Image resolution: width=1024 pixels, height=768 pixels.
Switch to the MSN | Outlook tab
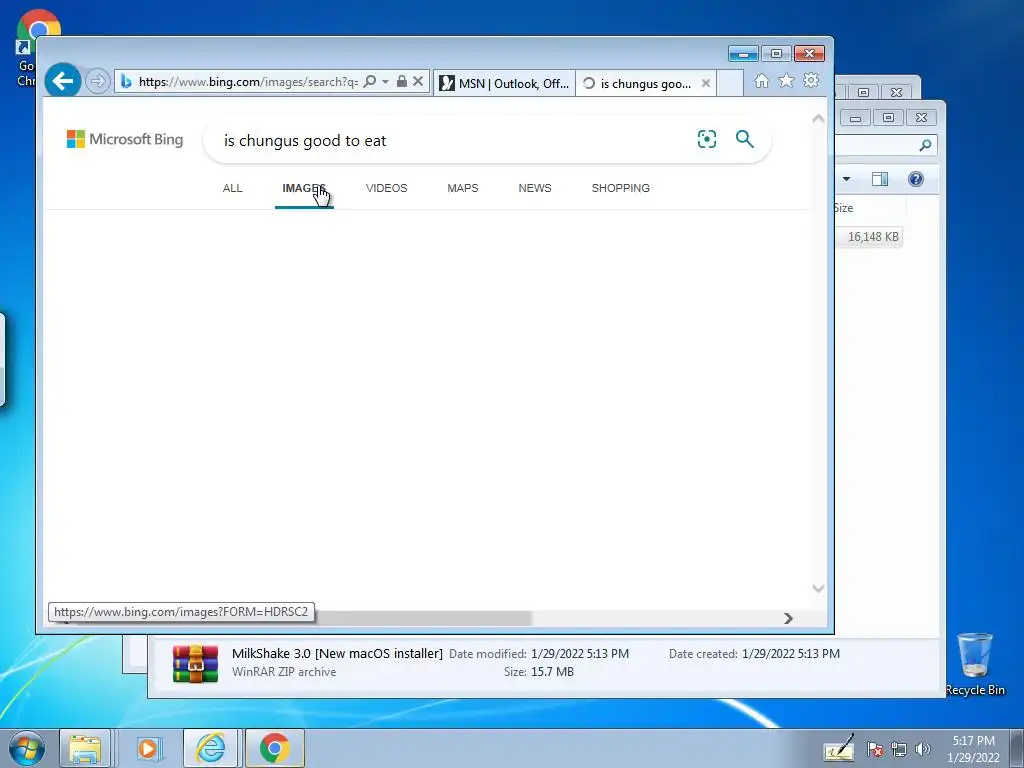click(504, 83)
